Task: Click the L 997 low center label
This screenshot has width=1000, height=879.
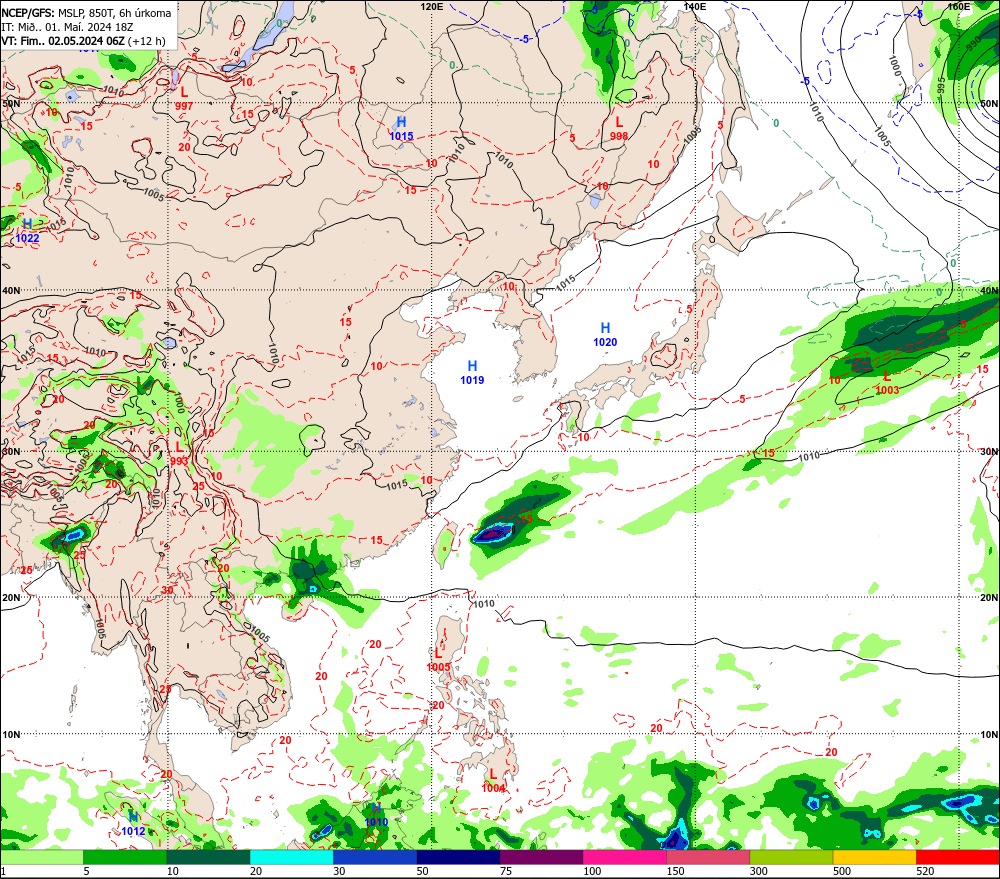Action: click(184, 98)
